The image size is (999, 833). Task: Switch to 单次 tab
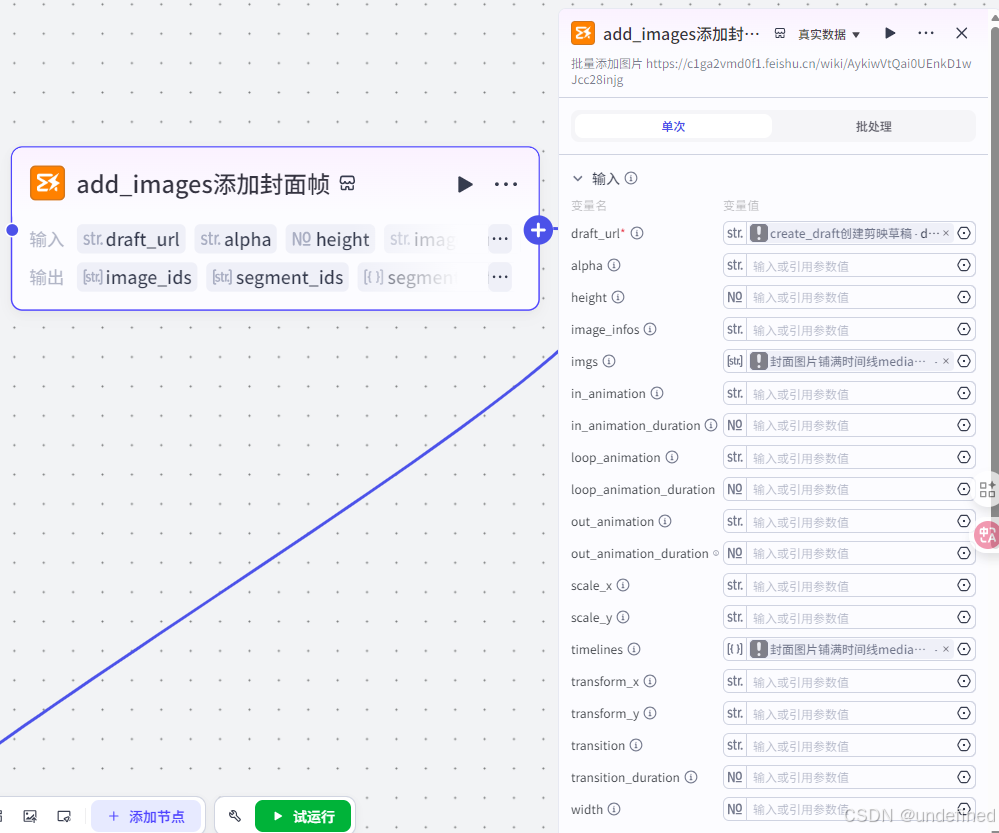tap(673, 126)
